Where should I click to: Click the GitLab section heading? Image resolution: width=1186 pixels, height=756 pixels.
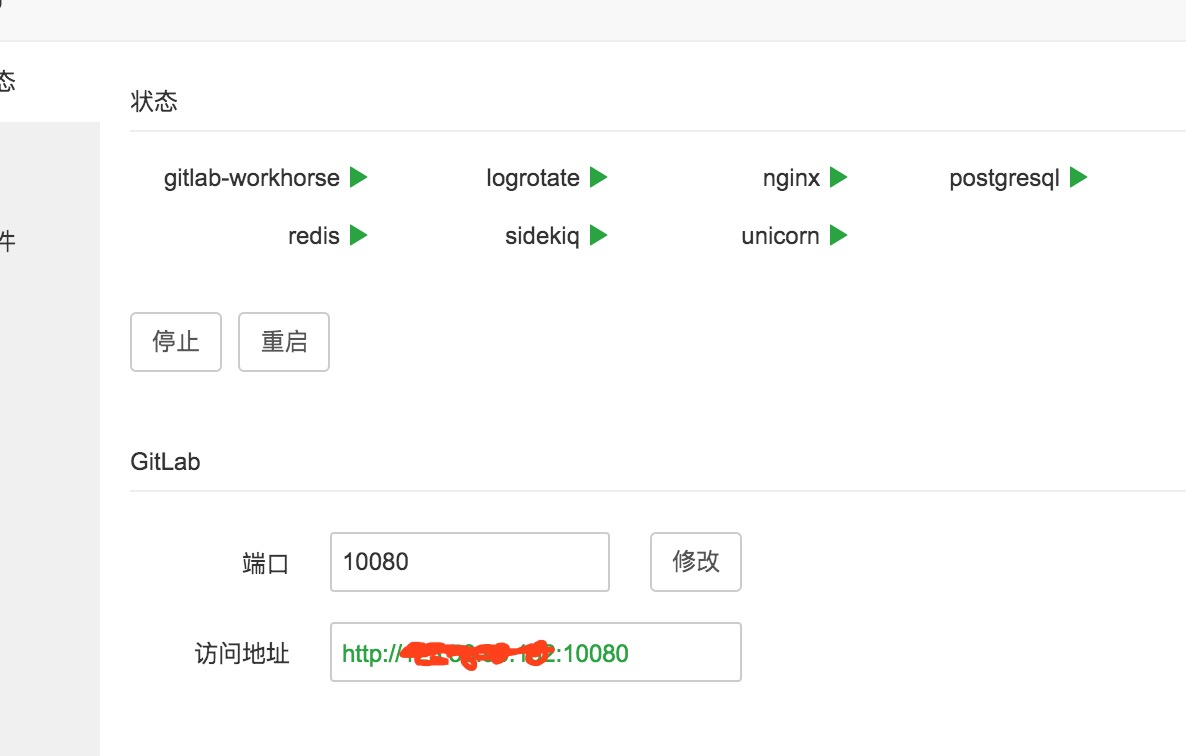pyautogui.click(x=165, y=461)
